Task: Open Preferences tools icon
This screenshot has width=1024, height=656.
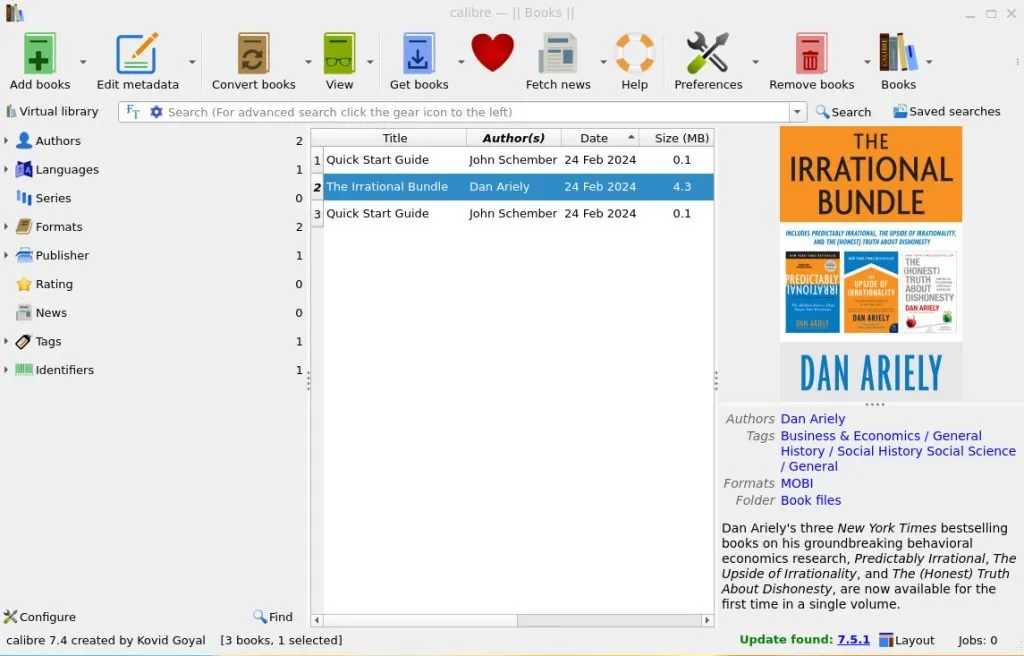Action: (x=708, y=53)
